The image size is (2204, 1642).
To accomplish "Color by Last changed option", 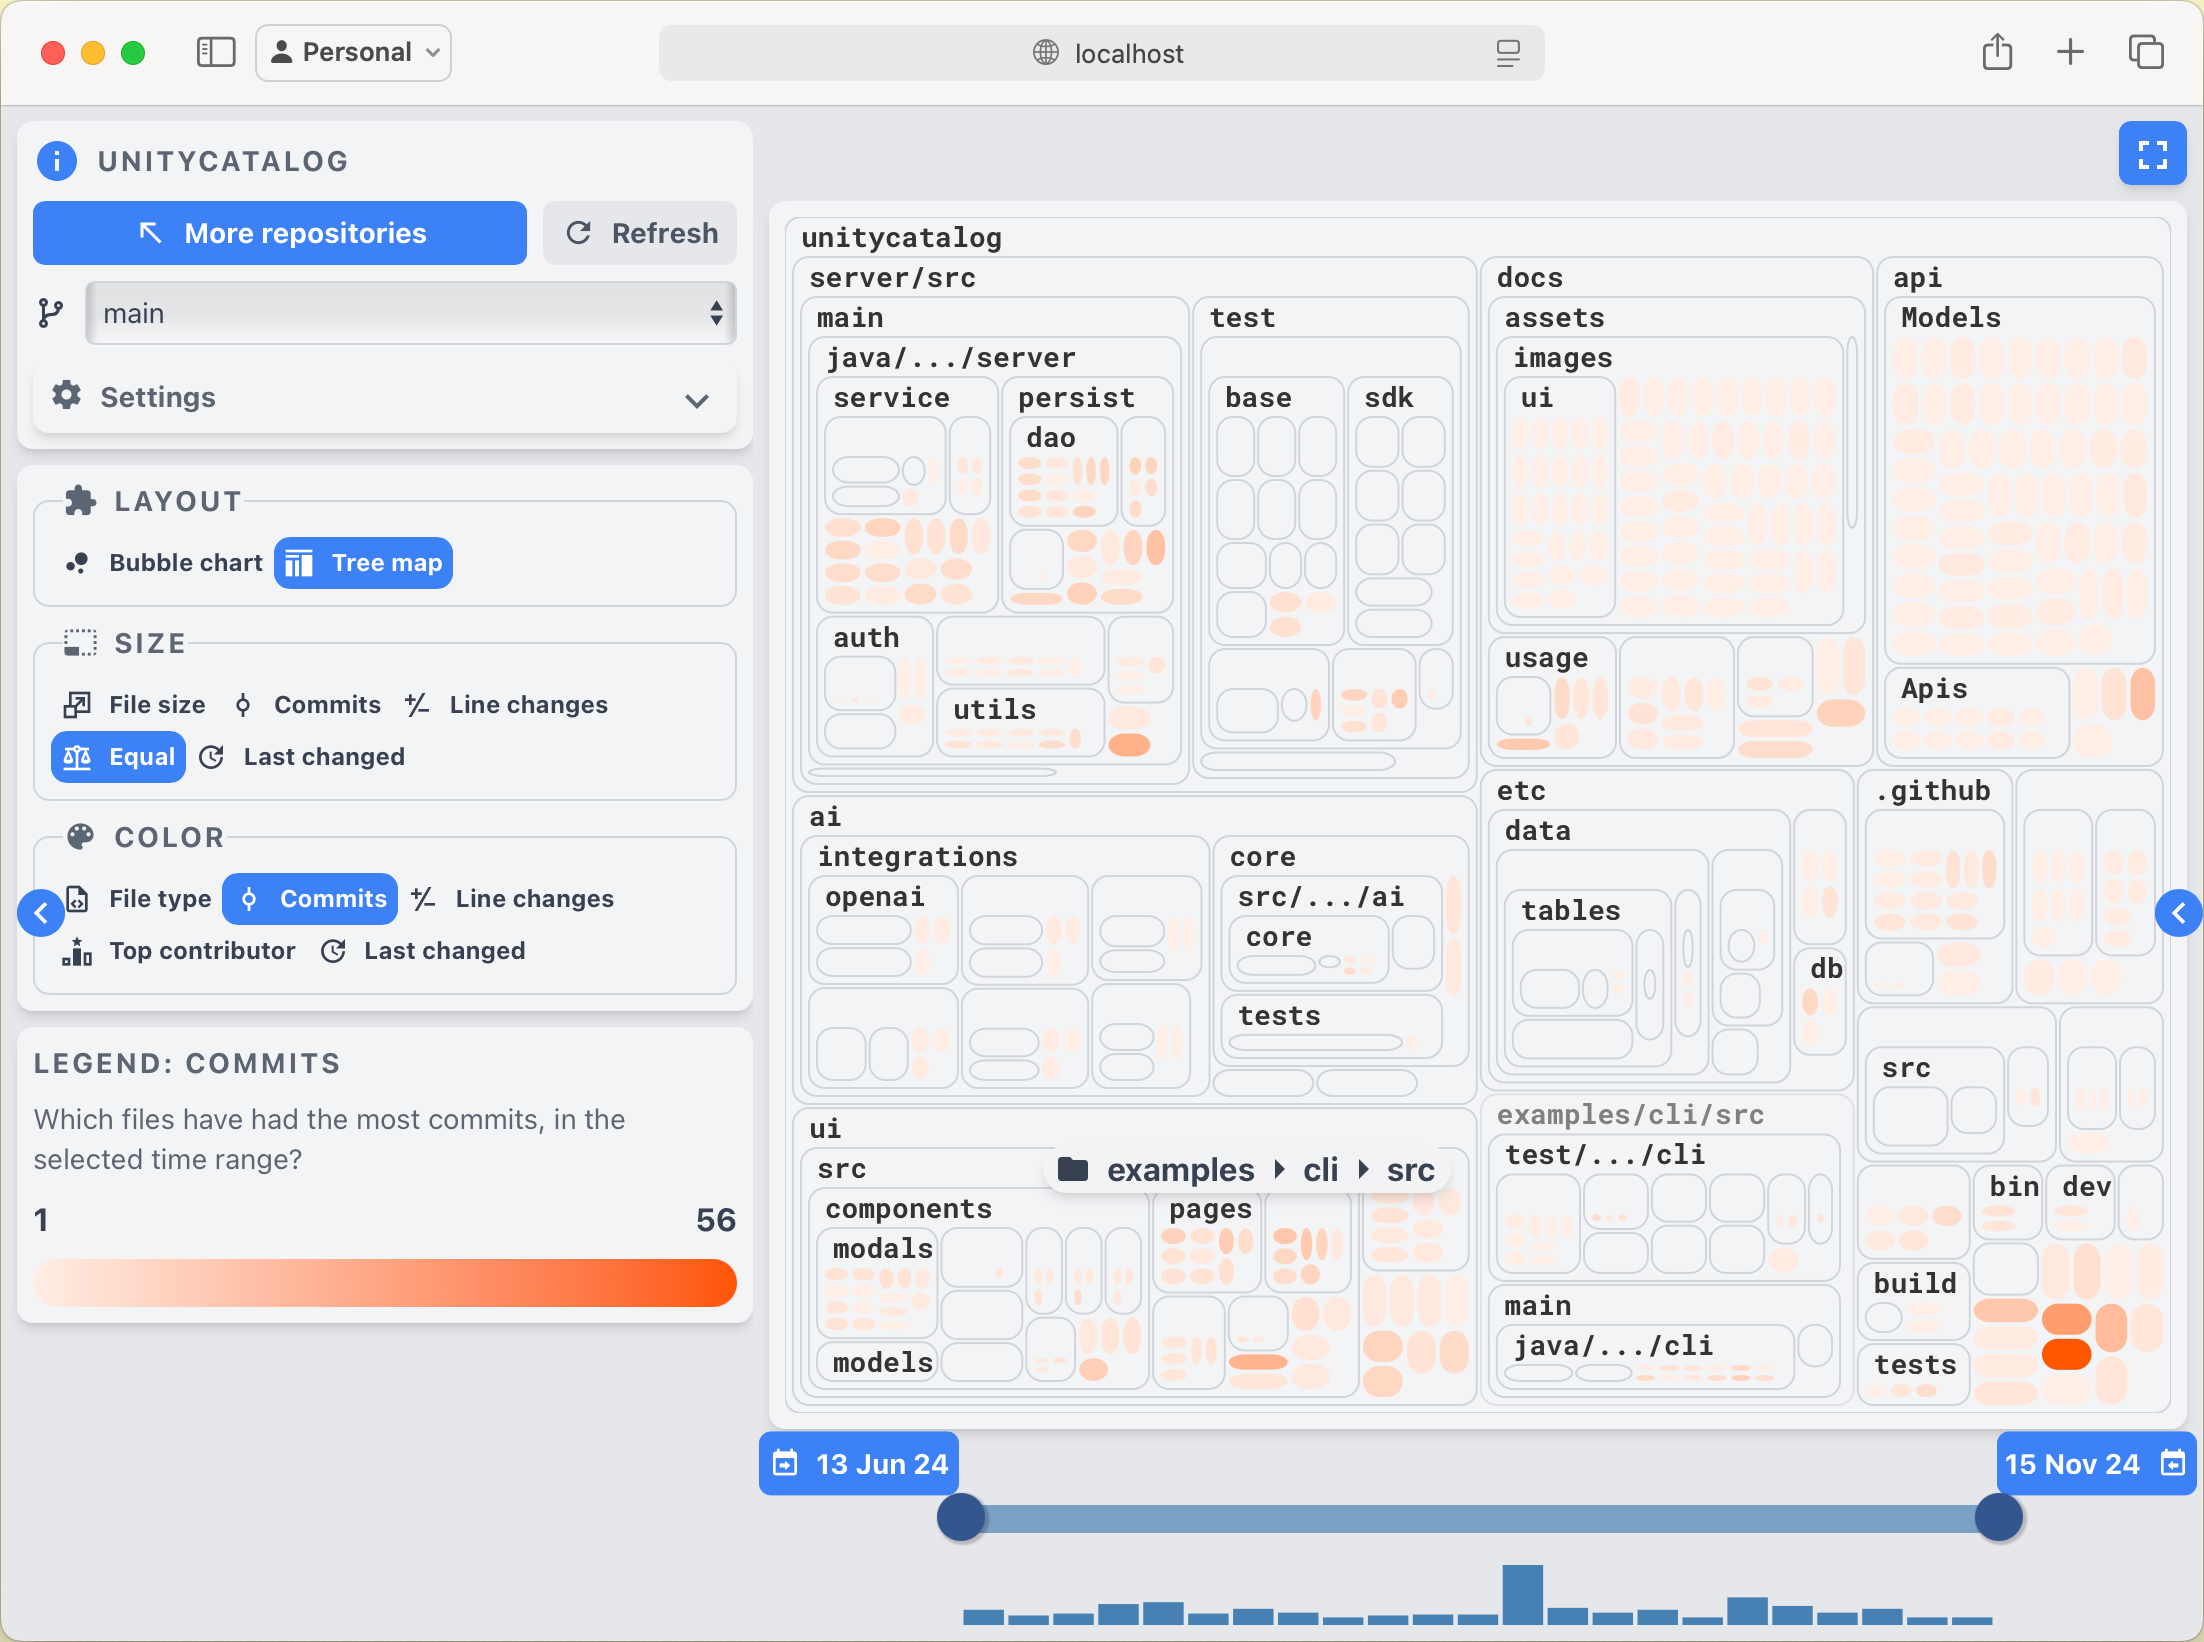I will [423, 951].
